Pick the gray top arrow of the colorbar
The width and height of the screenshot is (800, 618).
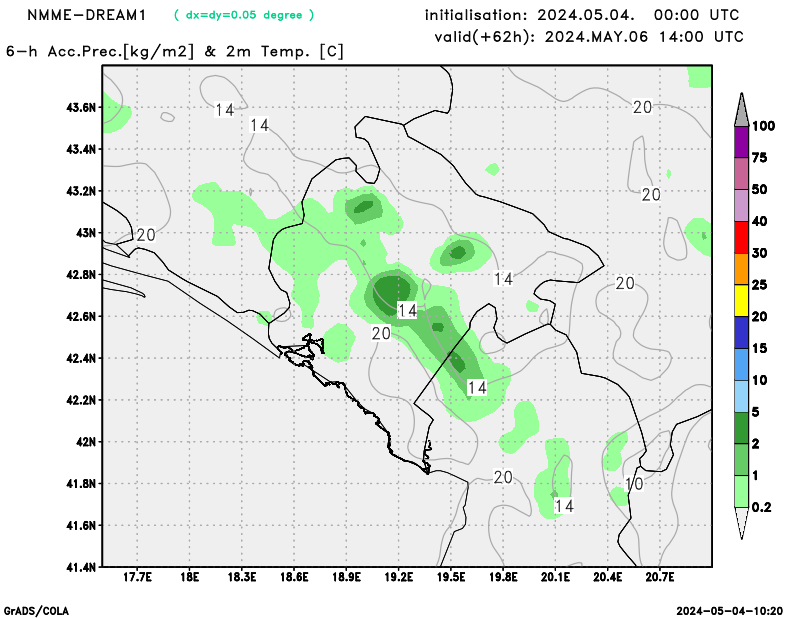click(x=741, y=109)
